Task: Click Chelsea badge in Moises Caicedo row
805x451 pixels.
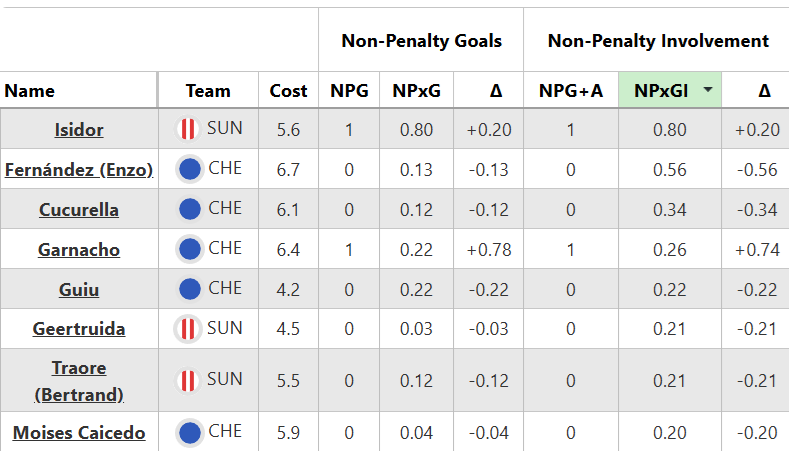Action: (190, 433)
